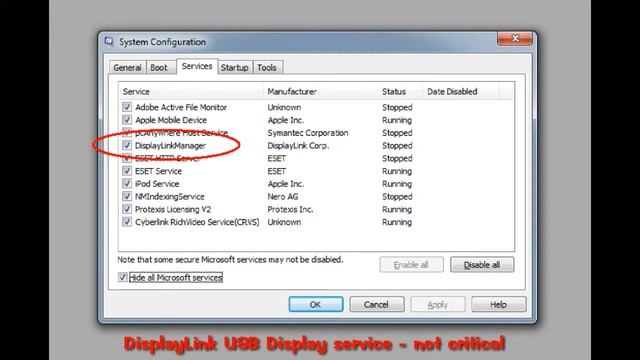Click "Nero AG" manufacturer cell
The height and width of the screenshot is (360, 640).
click(282, 197)
